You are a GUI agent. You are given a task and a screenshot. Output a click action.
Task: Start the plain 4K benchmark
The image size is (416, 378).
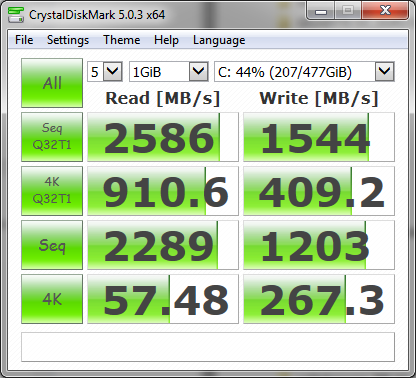tap(52, 299)
